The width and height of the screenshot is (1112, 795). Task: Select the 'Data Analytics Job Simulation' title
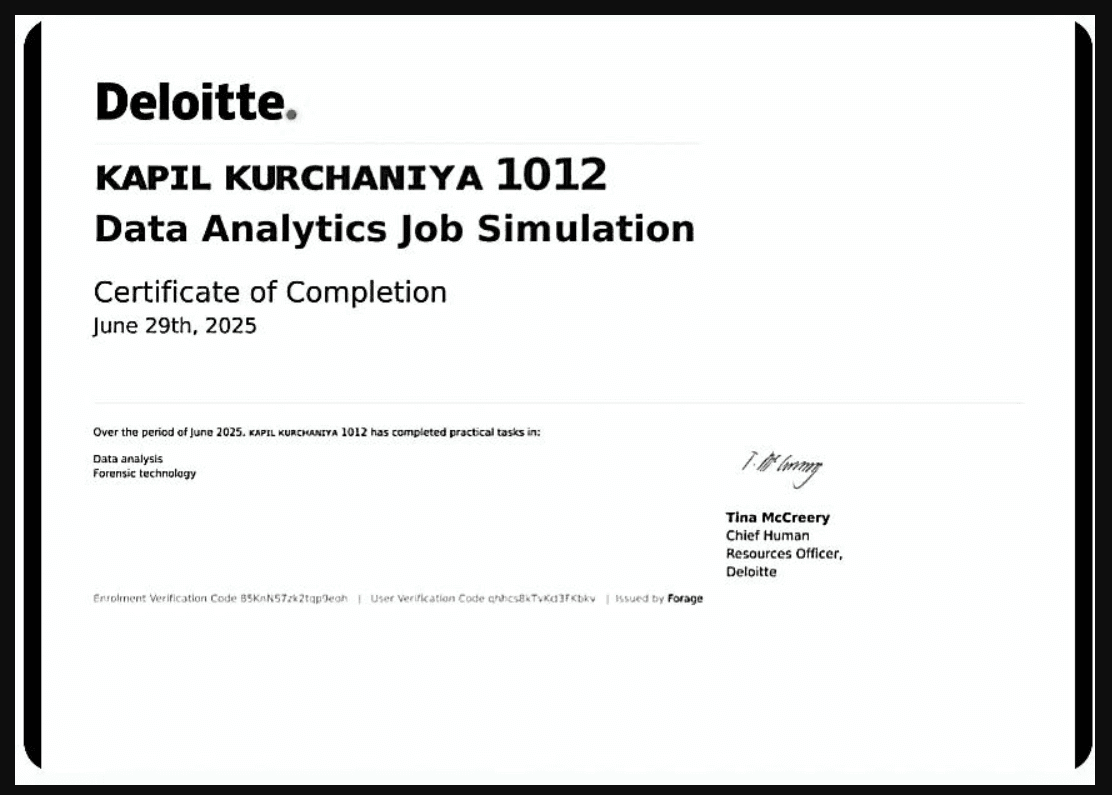click(394, 229)
